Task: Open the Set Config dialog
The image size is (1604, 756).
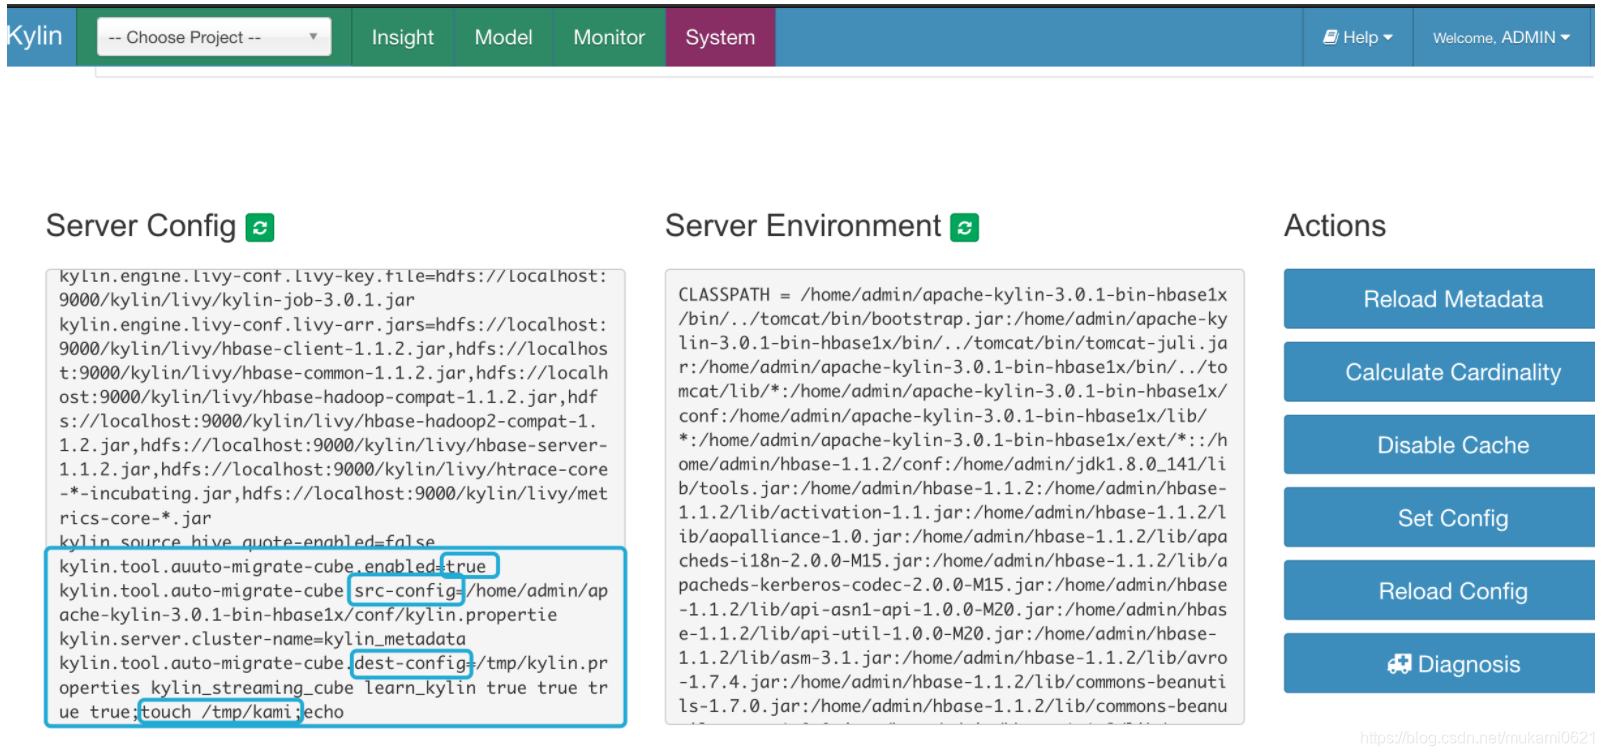Action: (1440, 518)
